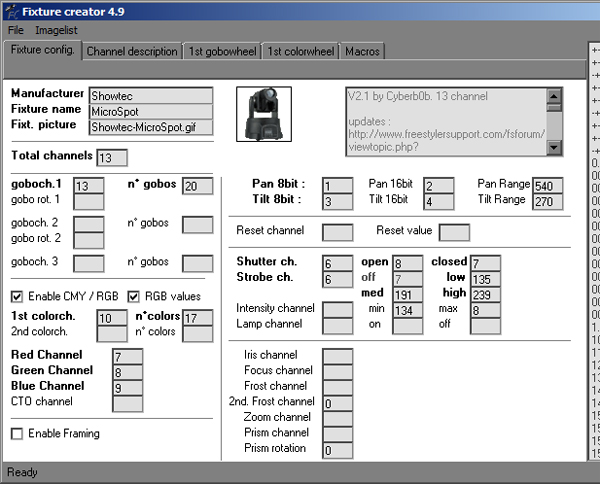Click the Shutter ch. field
The height and width of the screenshot is (484, 600).
coord(338,264)
